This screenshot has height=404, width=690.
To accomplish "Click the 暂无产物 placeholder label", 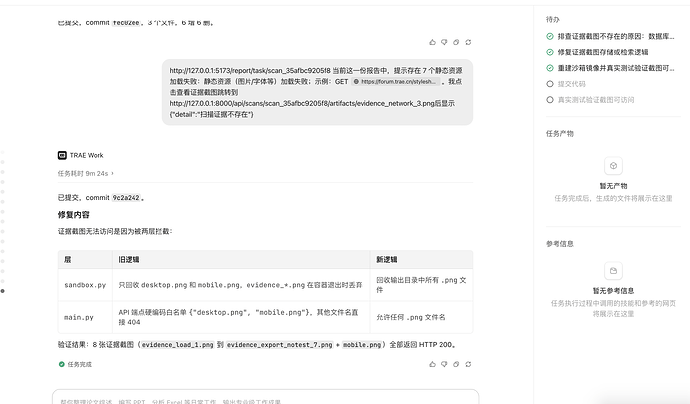I will click(613, 186).
